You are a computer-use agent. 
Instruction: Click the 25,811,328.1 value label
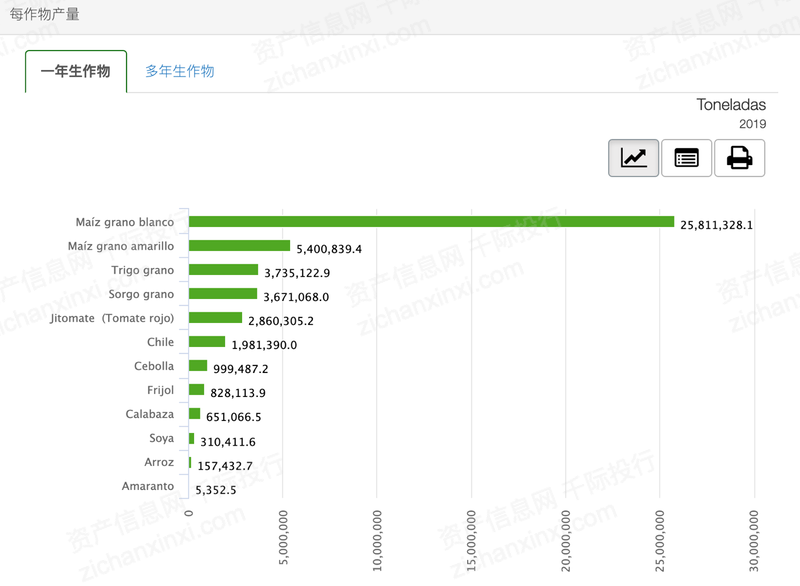point(716,225)
